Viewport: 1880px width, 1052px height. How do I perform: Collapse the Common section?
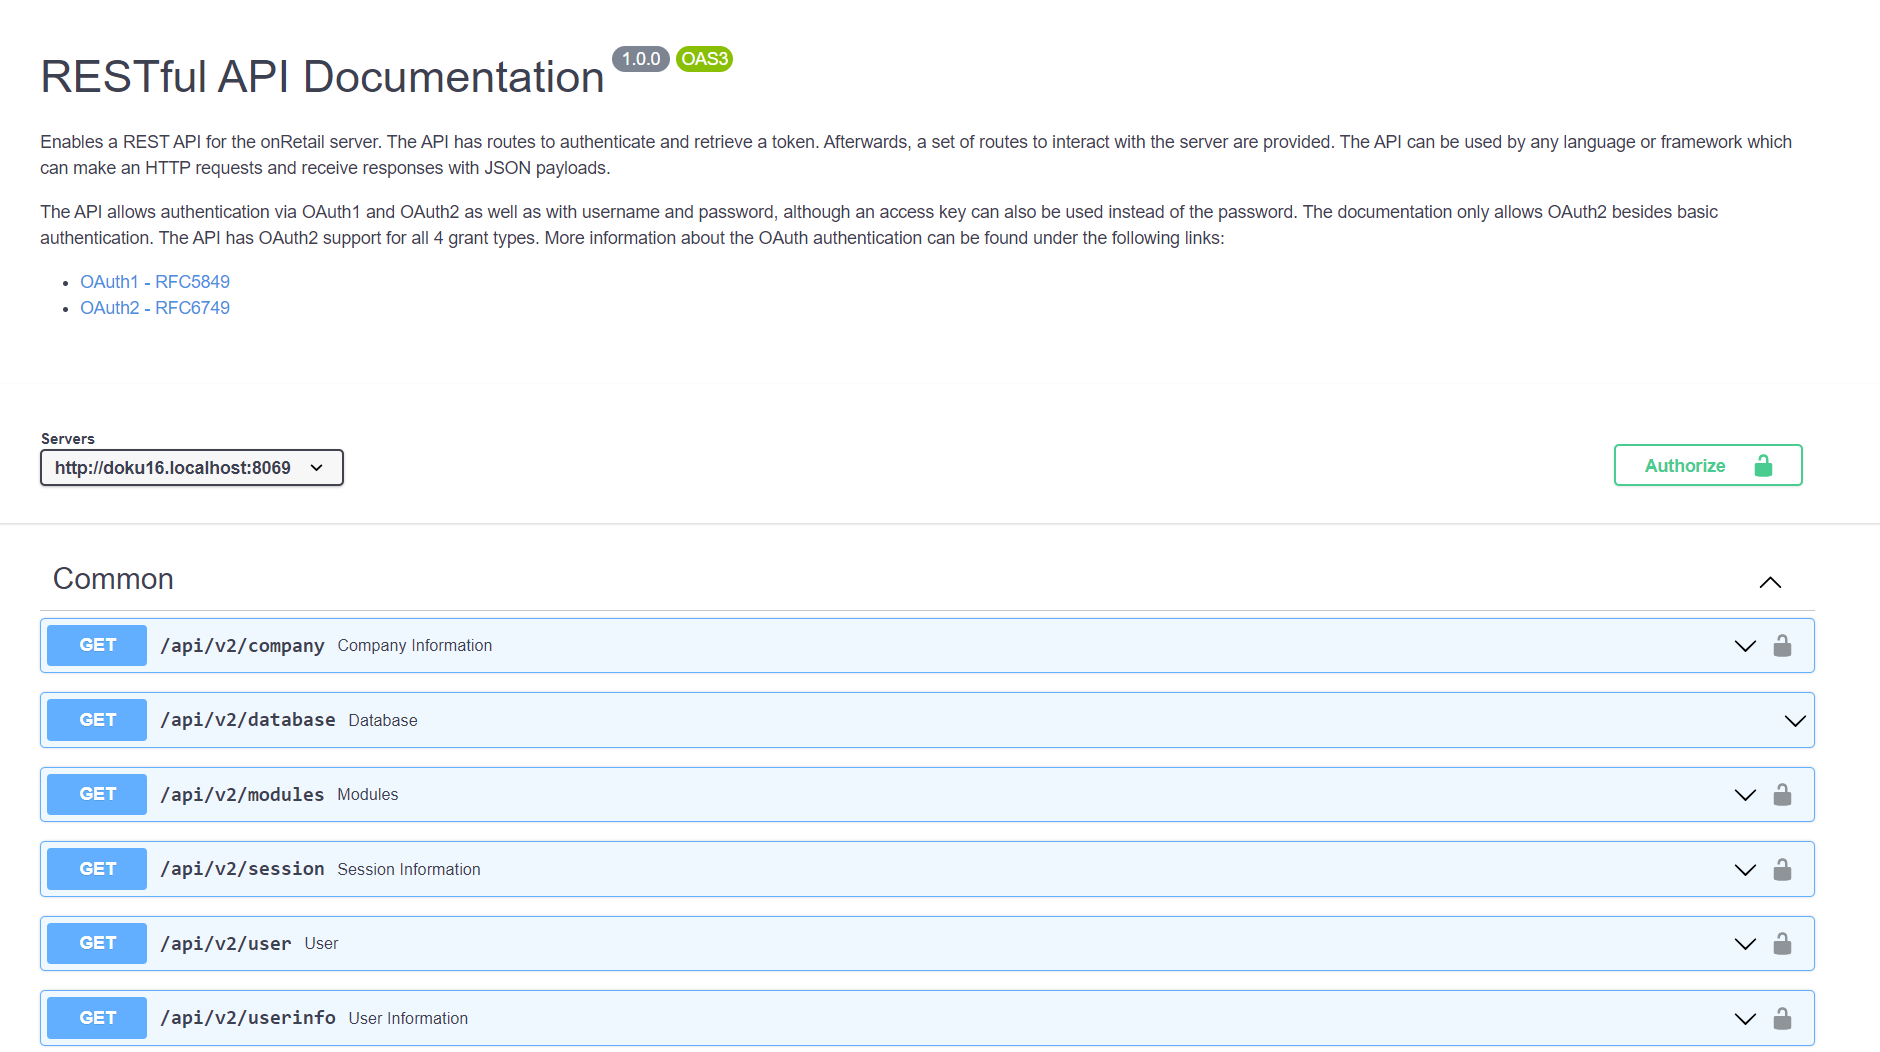point(1770,582)
